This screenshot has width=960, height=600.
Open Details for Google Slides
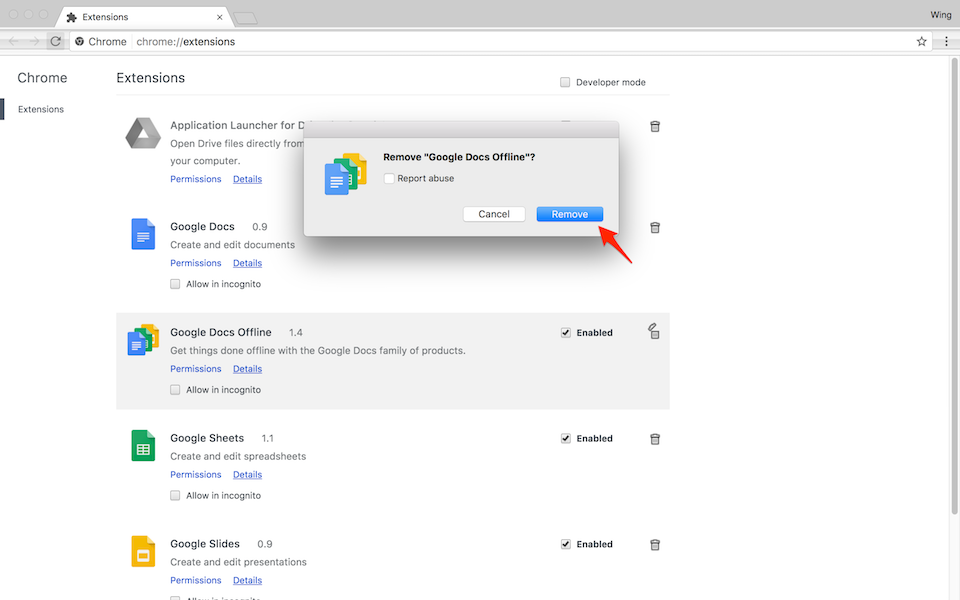pyautogui.click(x=247, y=580)
